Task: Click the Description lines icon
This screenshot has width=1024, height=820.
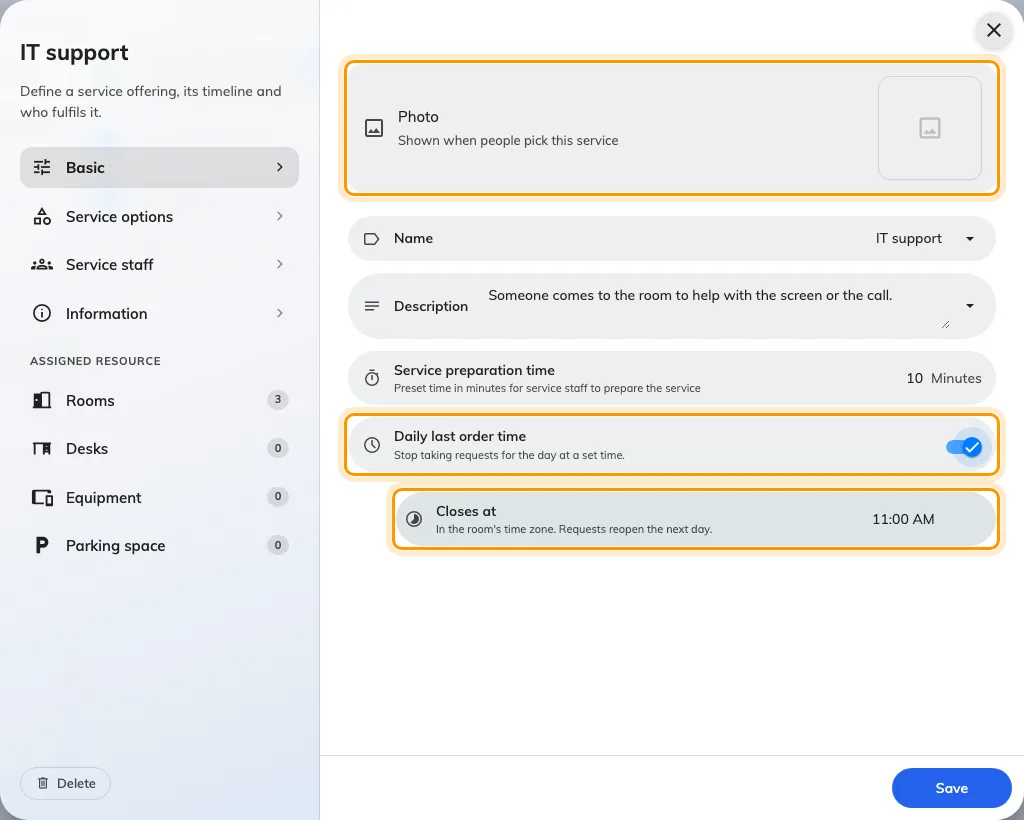Action: point(372,306)
